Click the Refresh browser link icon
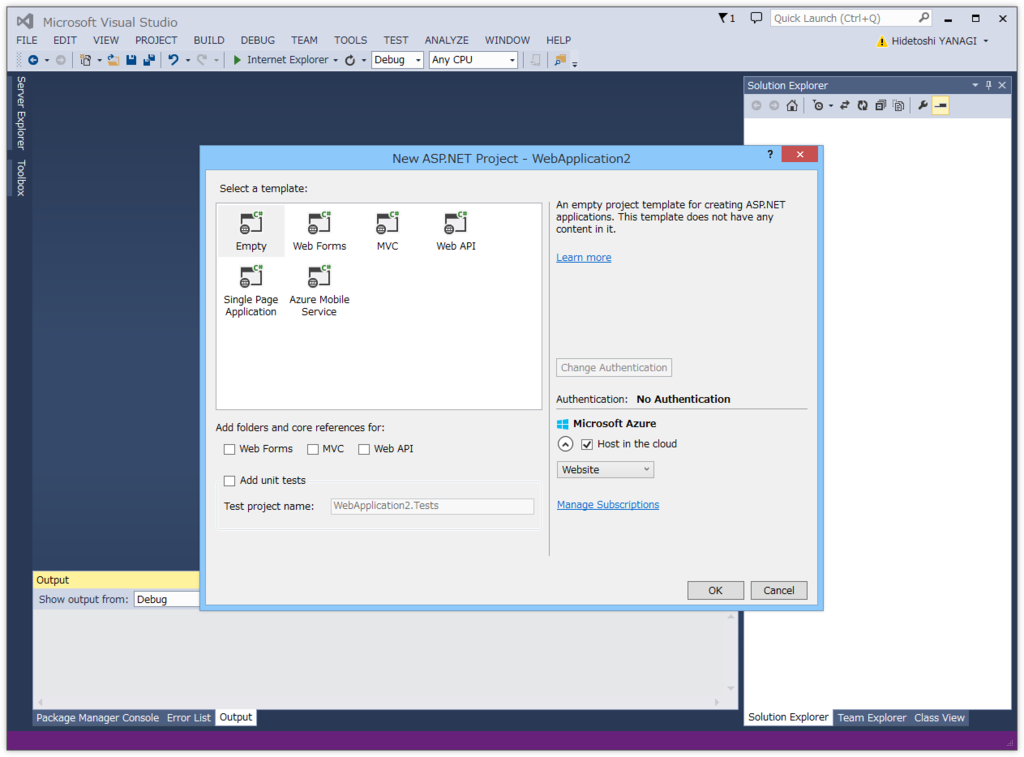 click(350, 60)
